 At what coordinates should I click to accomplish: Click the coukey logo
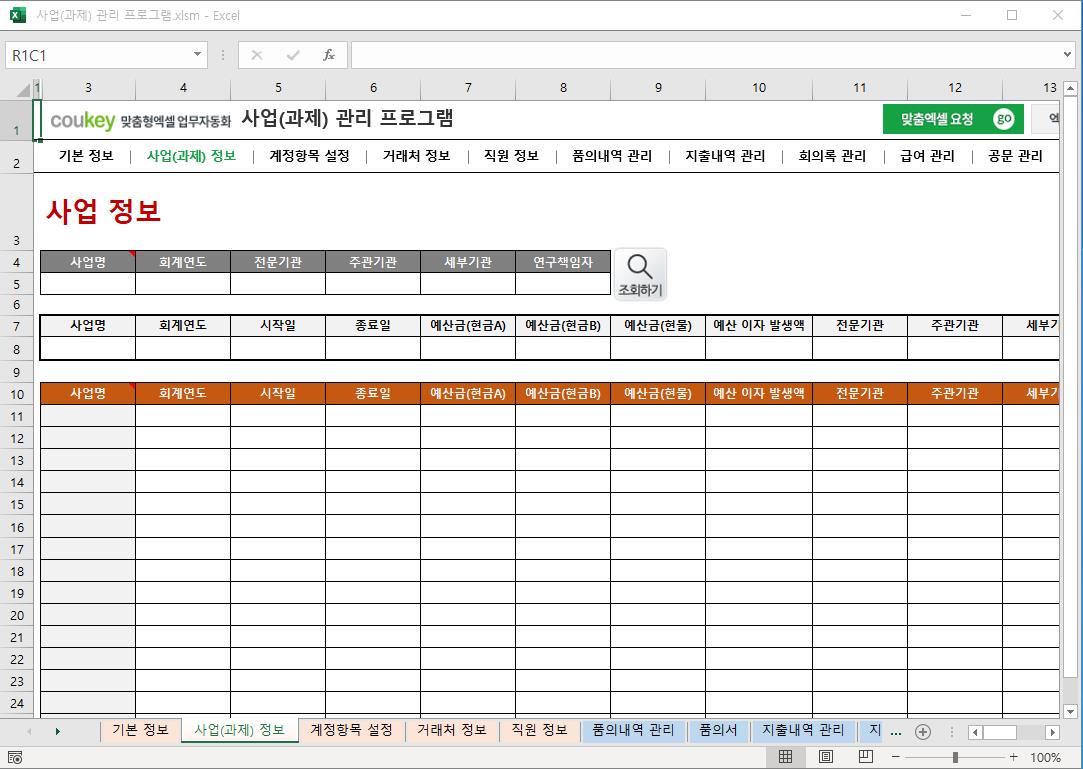82,120
